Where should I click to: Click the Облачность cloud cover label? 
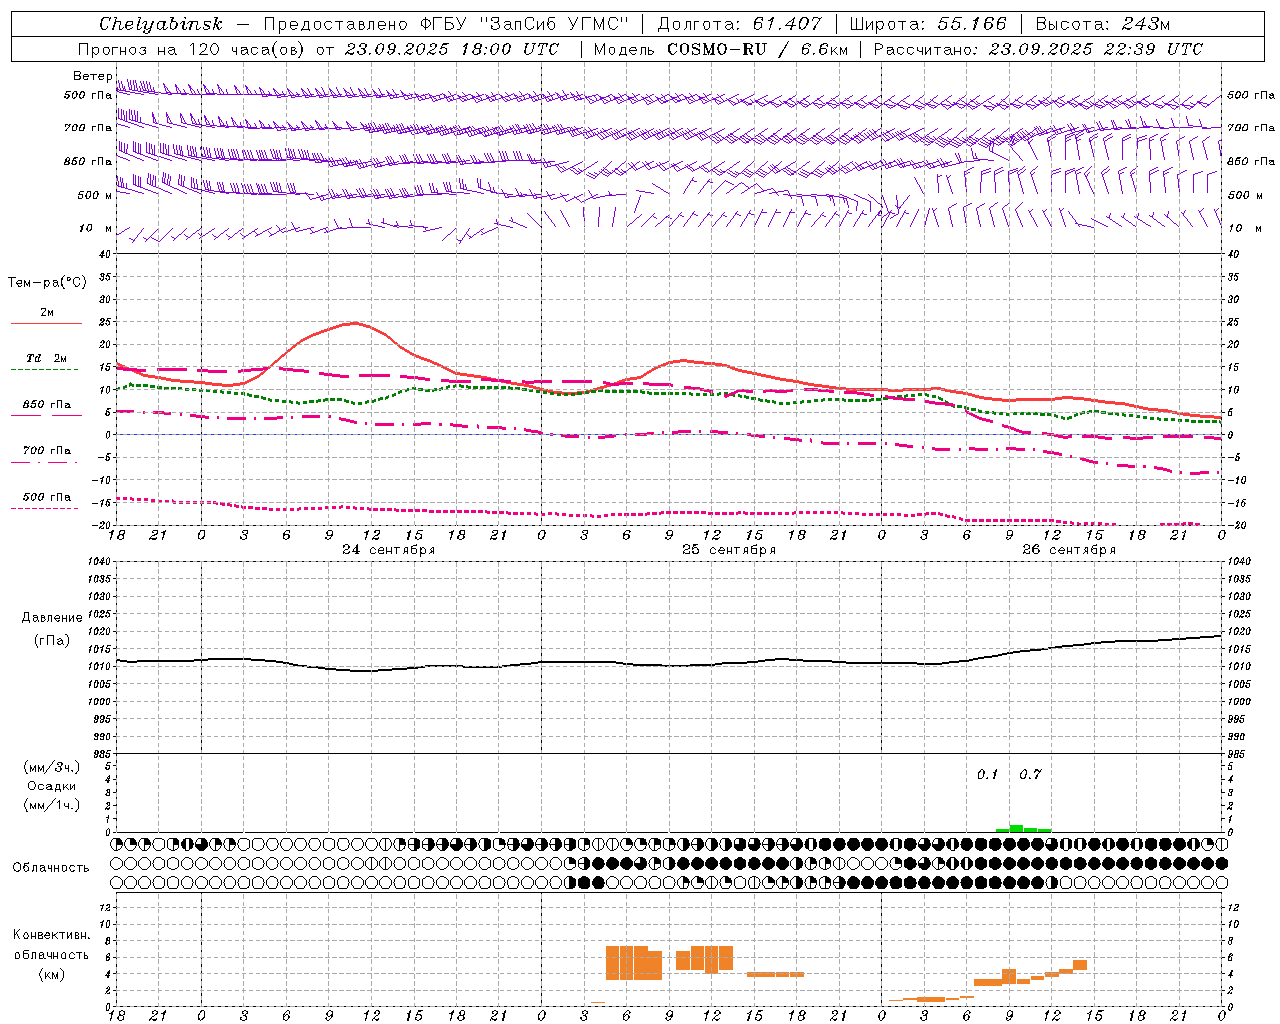pyautogui.click(x=51, y=867)
